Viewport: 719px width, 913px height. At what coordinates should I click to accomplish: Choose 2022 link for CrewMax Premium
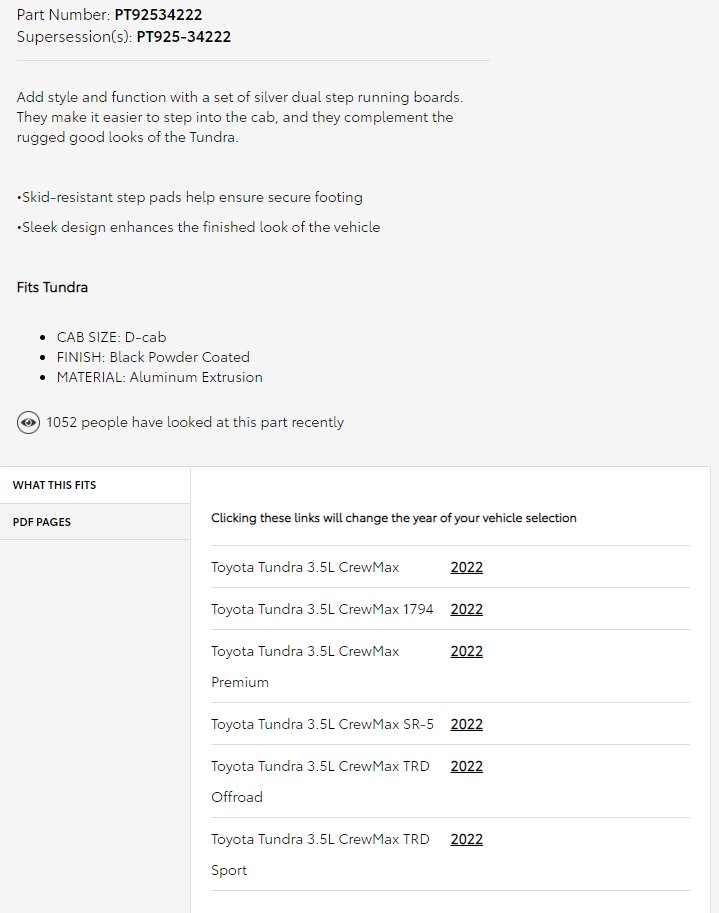(x=466, y=651)
